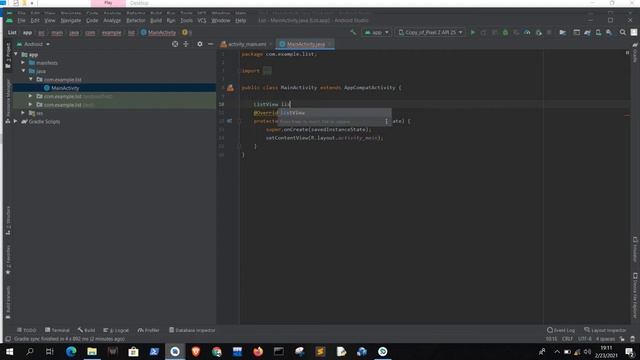Collapse the first com.example.list package
Image resolution: width=640 pixels, height=360 pixels.
(31, 79)
